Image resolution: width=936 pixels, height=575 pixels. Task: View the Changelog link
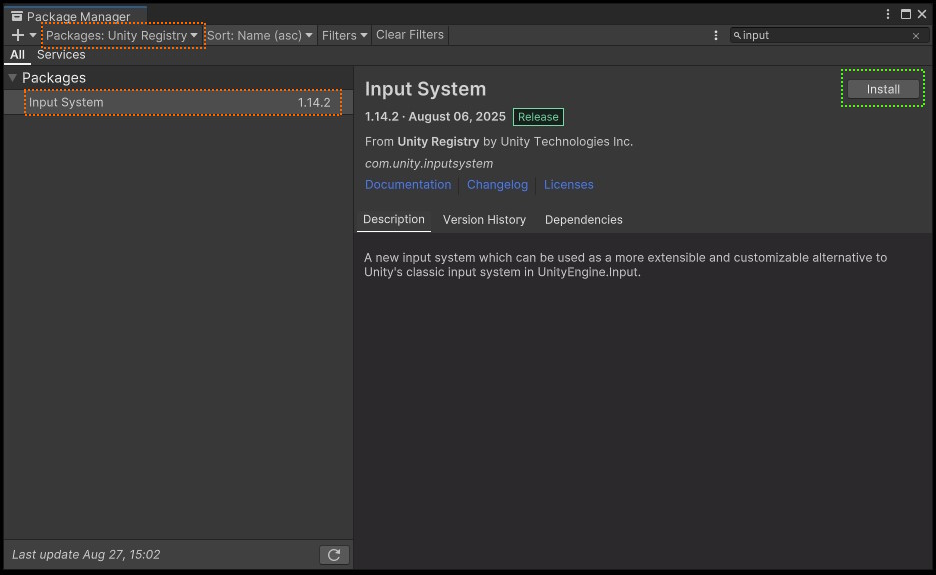click(x=497, y=185)
